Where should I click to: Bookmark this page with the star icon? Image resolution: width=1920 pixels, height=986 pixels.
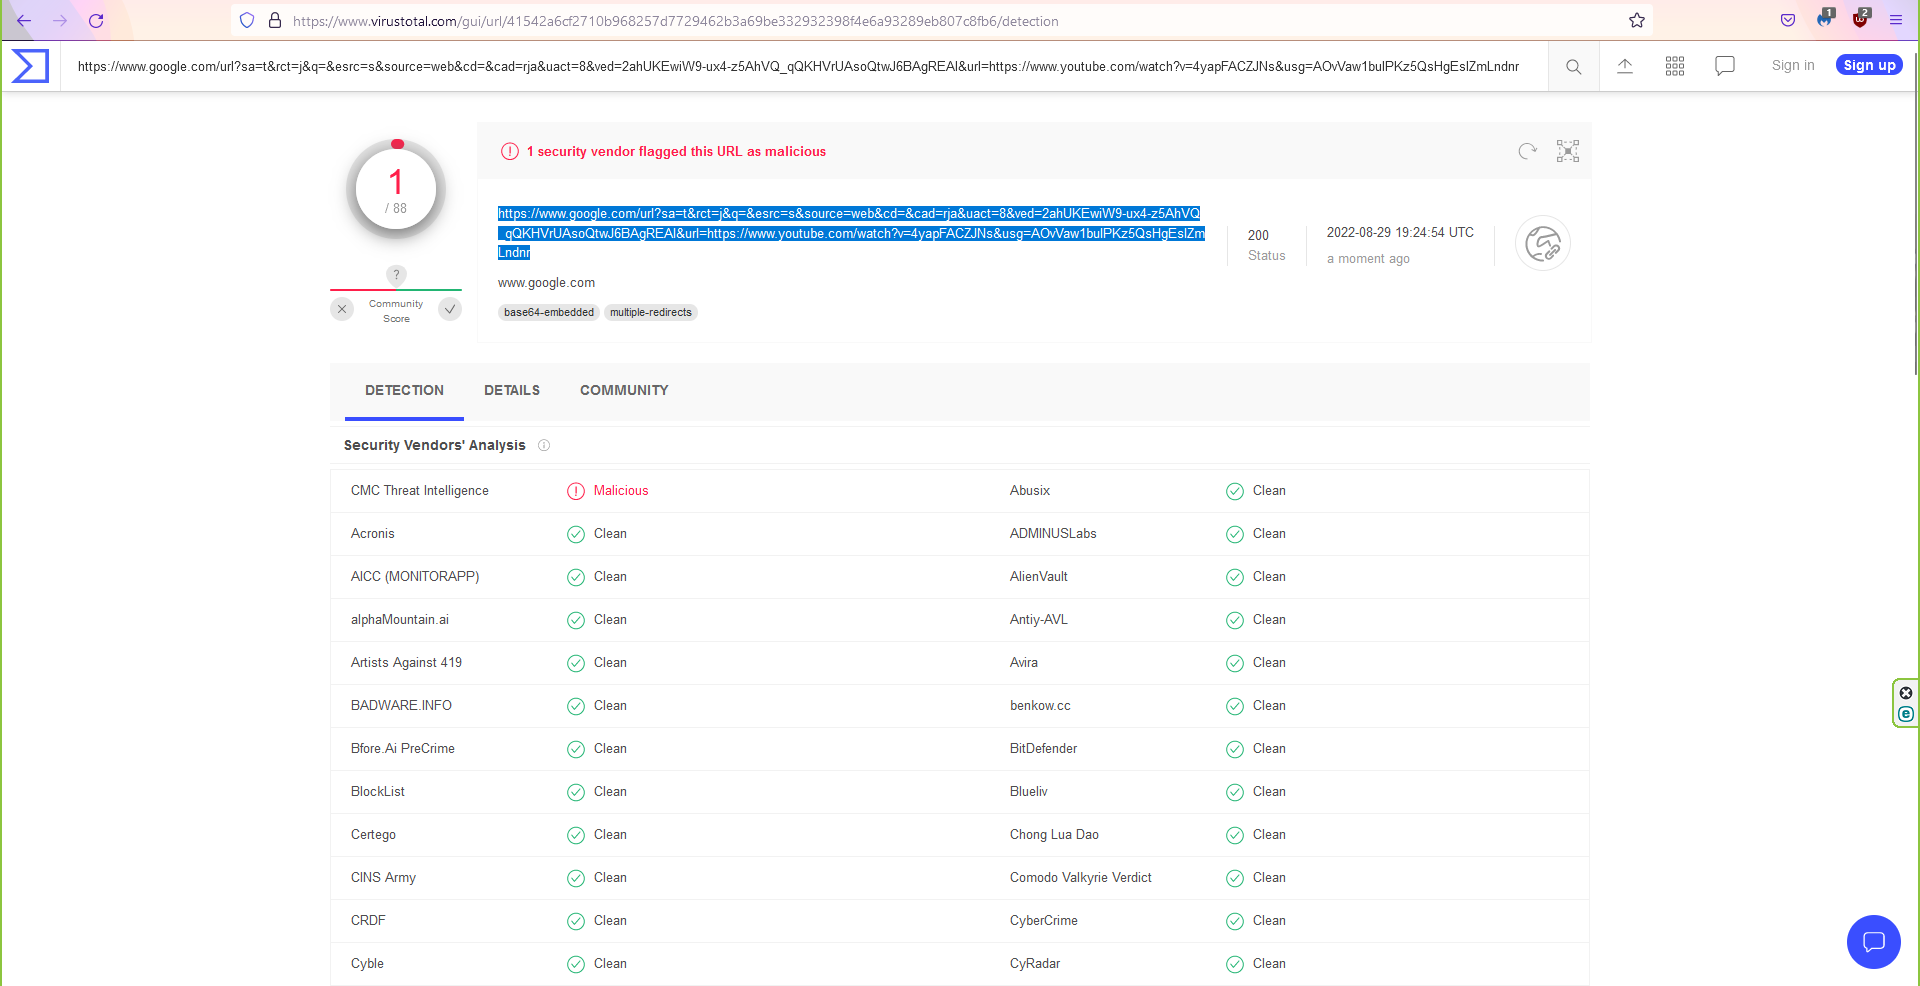pos(1637,20)
